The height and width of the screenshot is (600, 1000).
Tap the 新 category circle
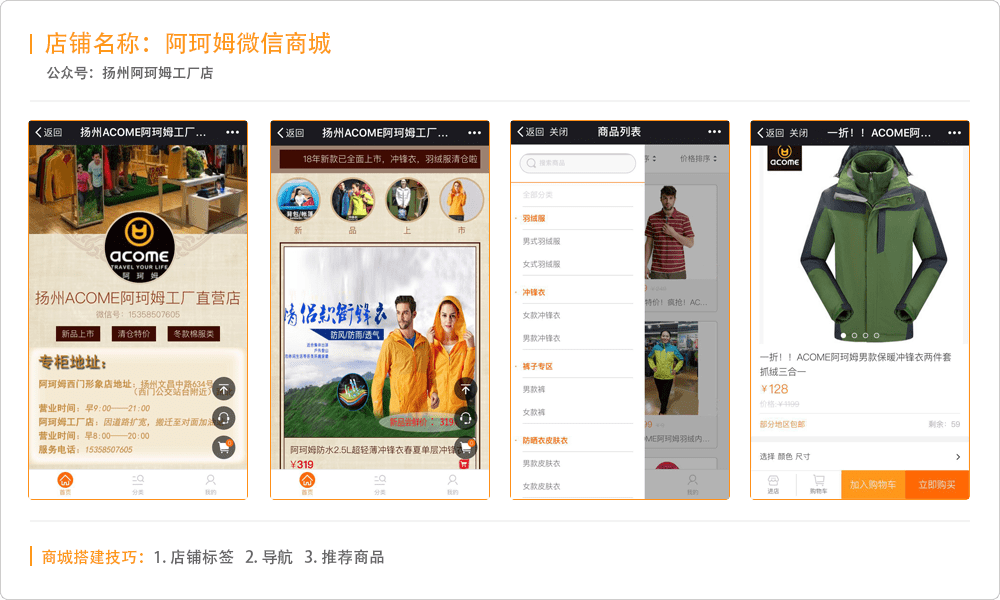tap(298, 200)
